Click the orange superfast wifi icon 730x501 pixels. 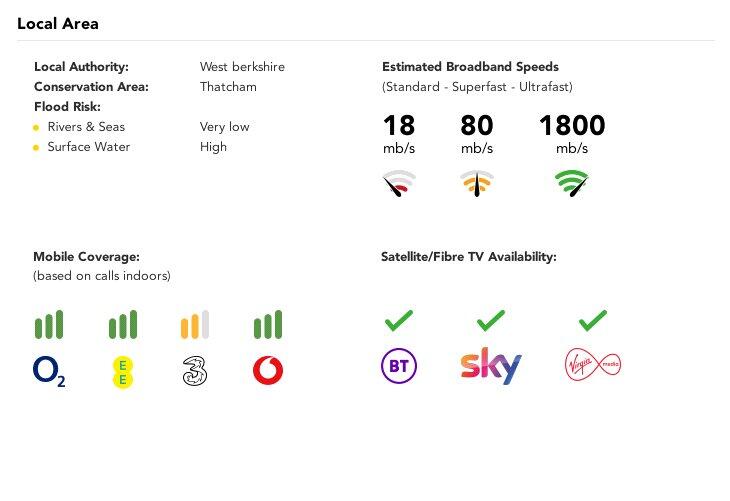(x=477, y=183)
